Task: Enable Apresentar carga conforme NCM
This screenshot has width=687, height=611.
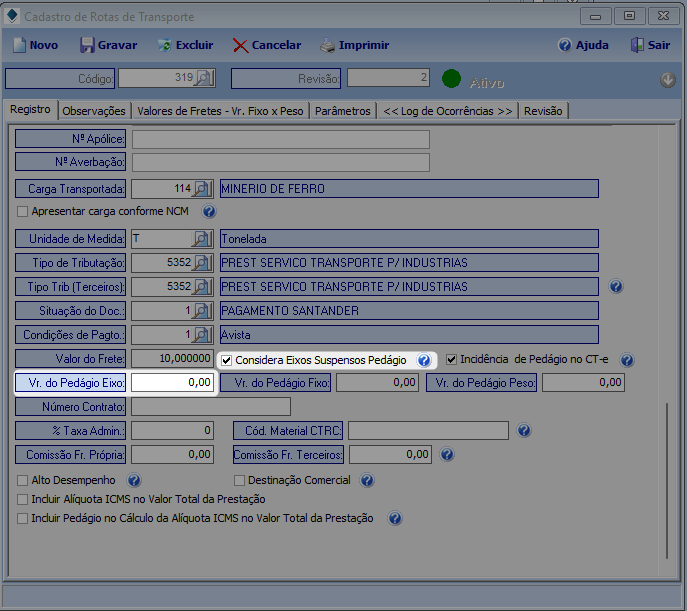Action: (x=23, y=212)
